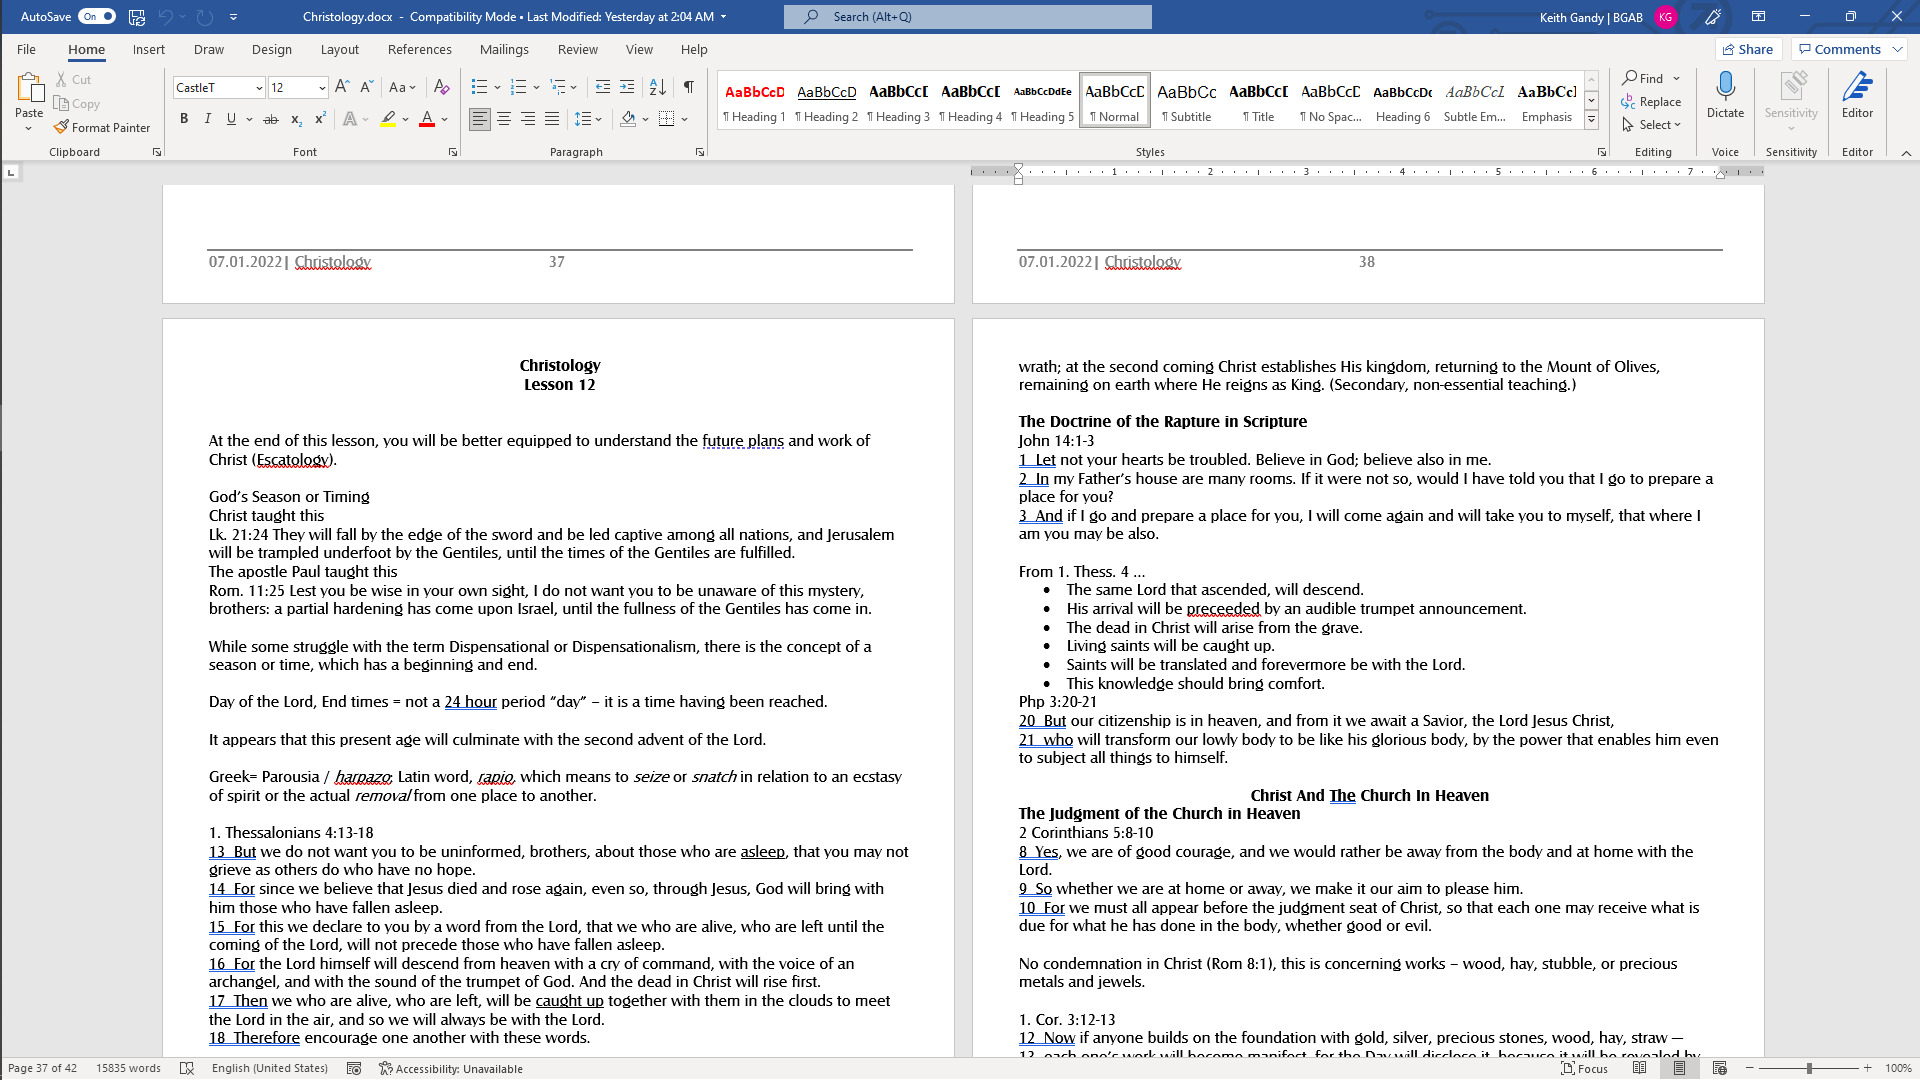
Task: Click the Numbering list icon
Action: (518, 87)
